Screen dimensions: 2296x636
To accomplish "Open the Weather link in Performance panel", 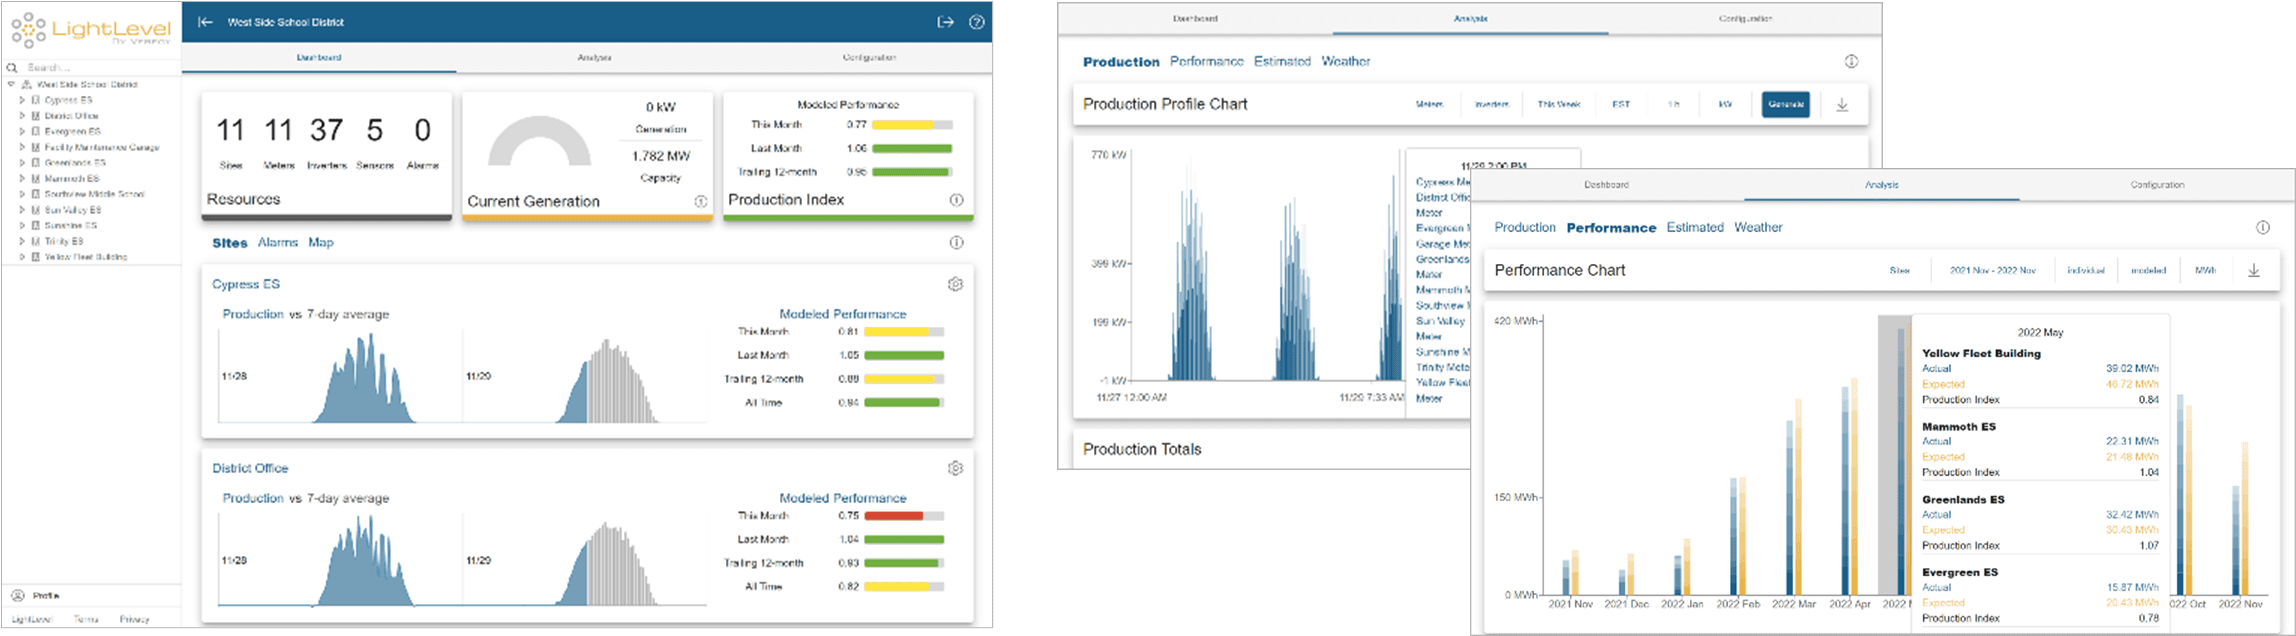I will tap(1757, 228).
